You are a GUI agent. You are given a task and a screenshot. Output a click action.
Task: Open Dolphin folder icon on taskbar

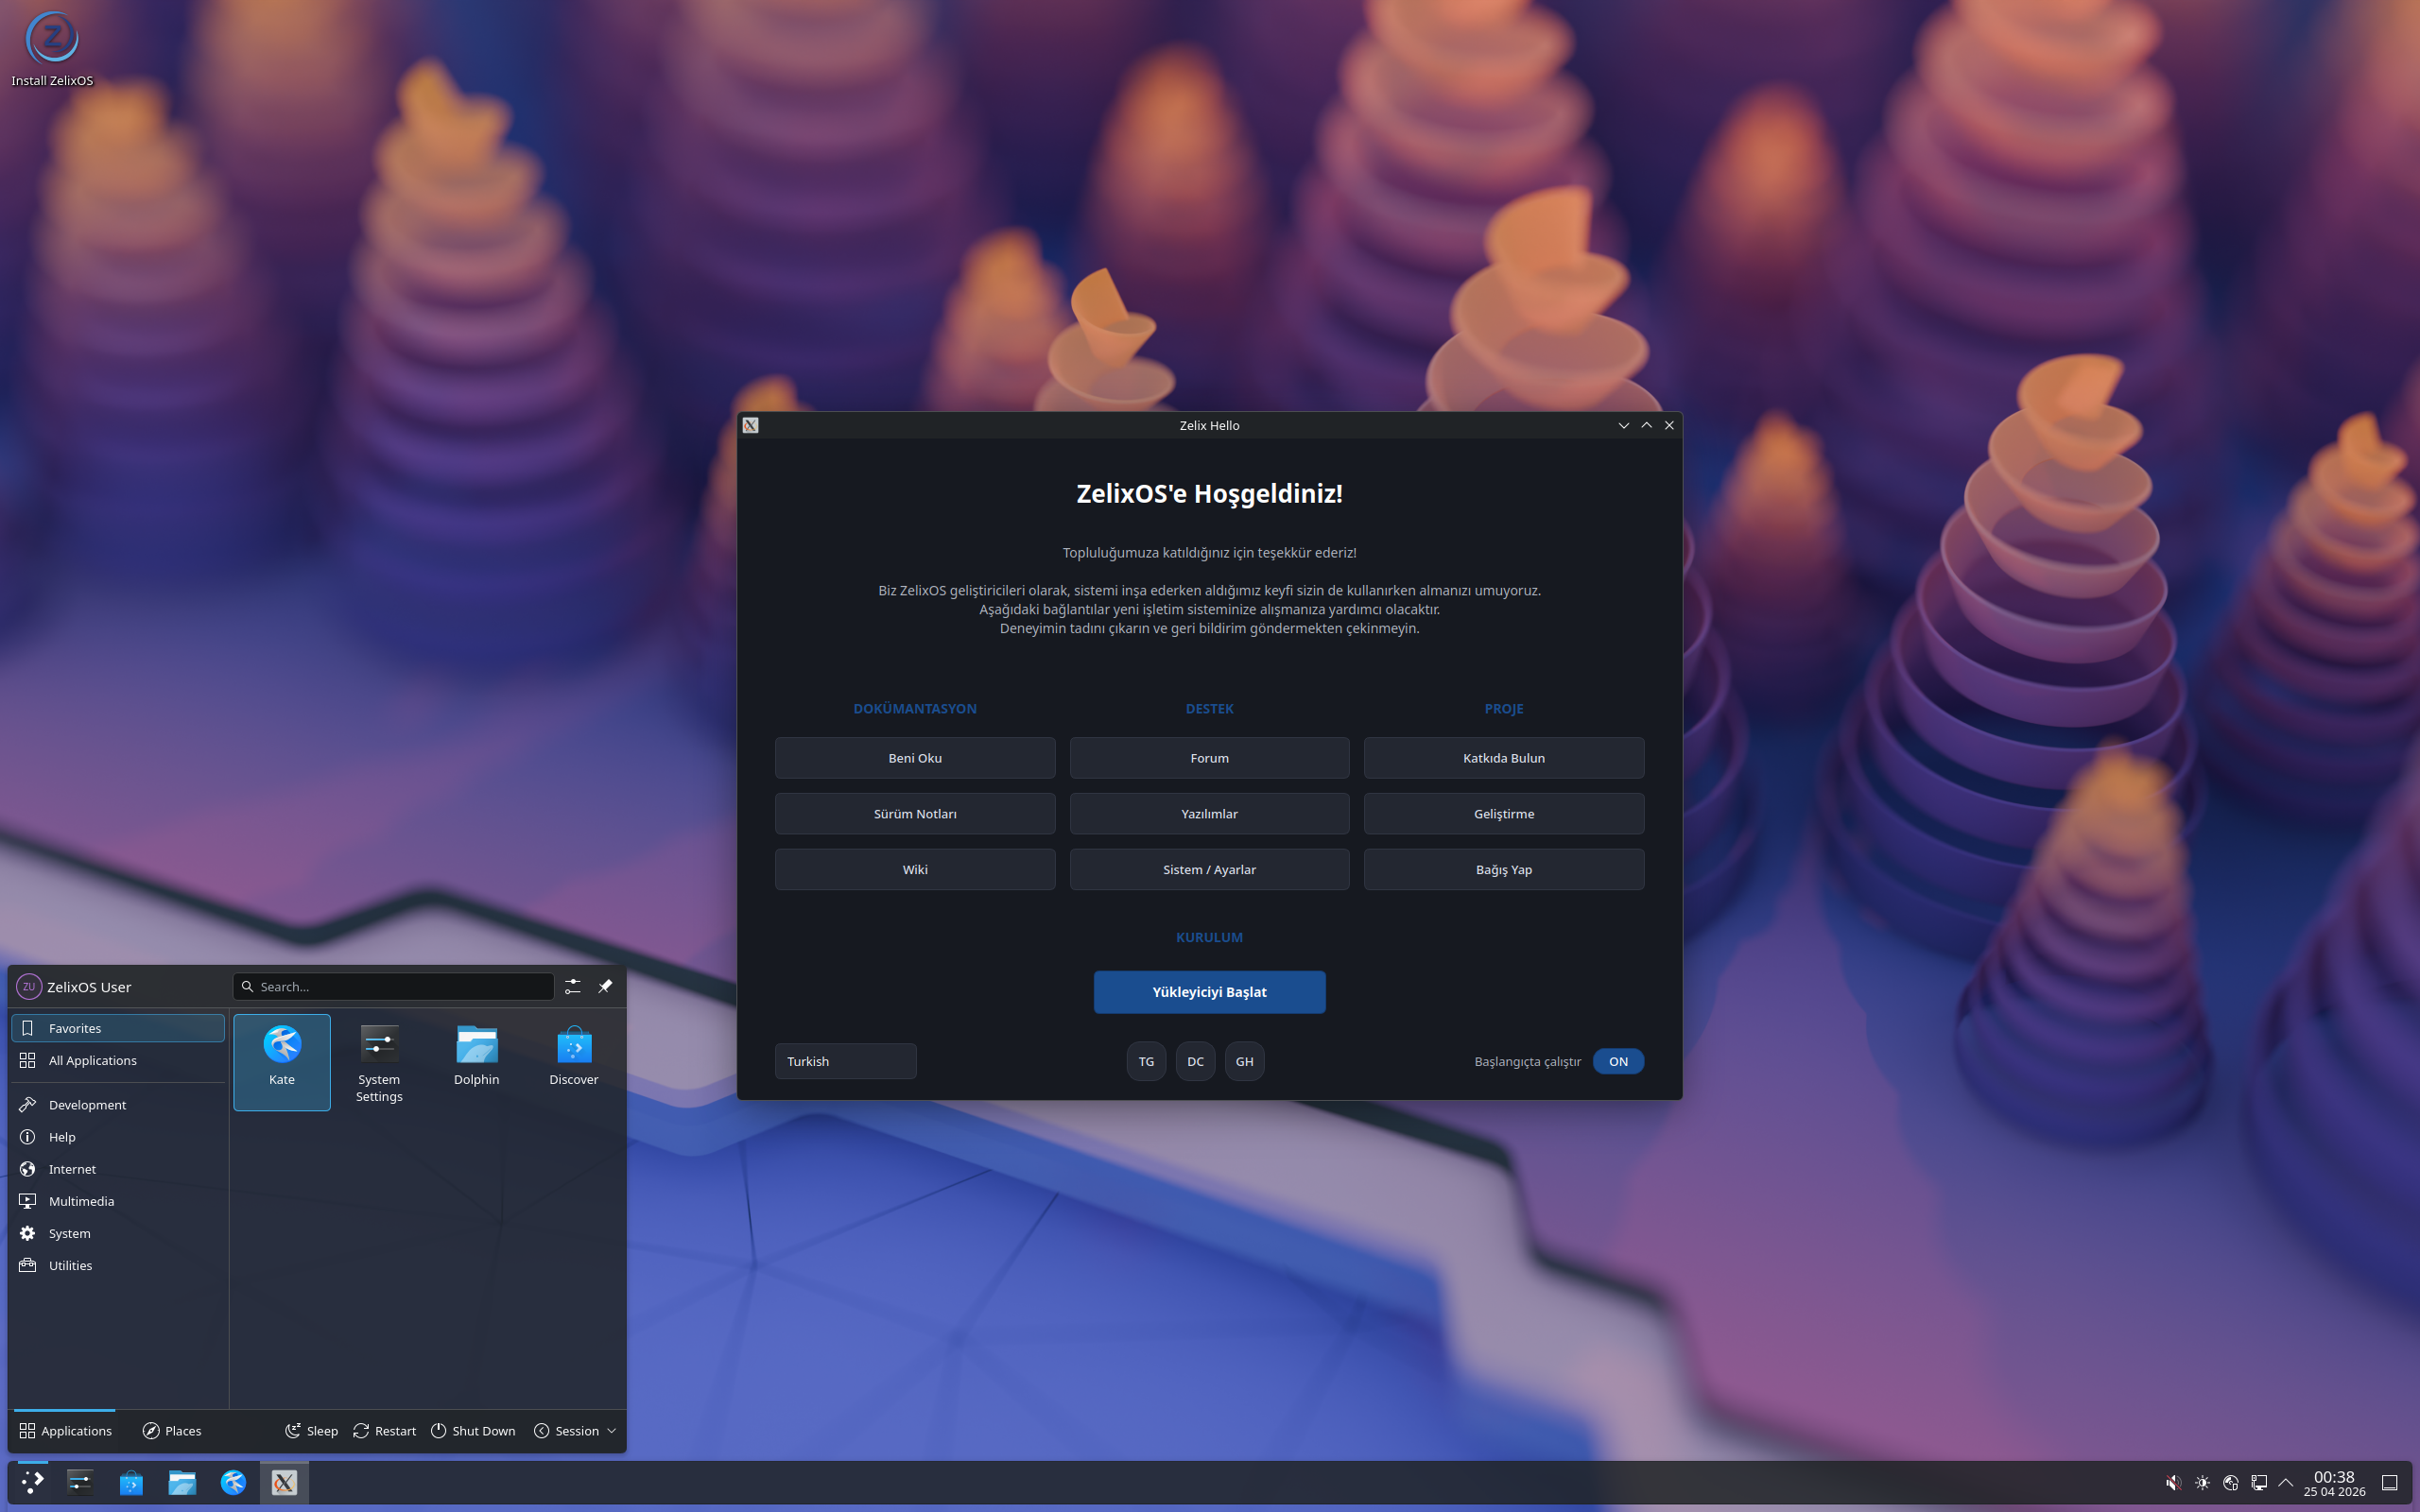(x=182, y=1482)
